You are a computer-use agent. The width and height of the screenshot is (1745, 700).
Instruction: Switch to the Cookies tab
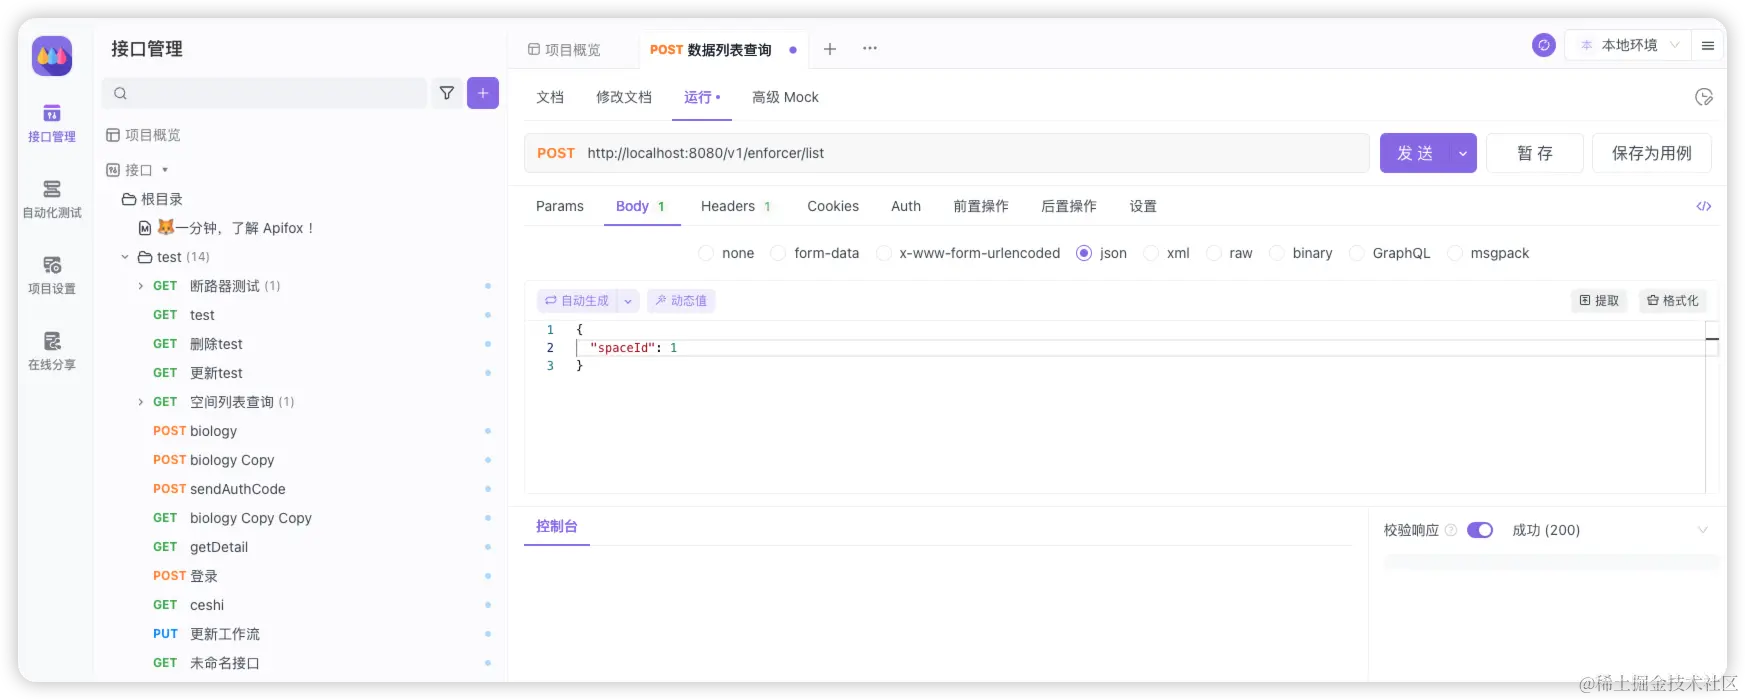point(833,206)
